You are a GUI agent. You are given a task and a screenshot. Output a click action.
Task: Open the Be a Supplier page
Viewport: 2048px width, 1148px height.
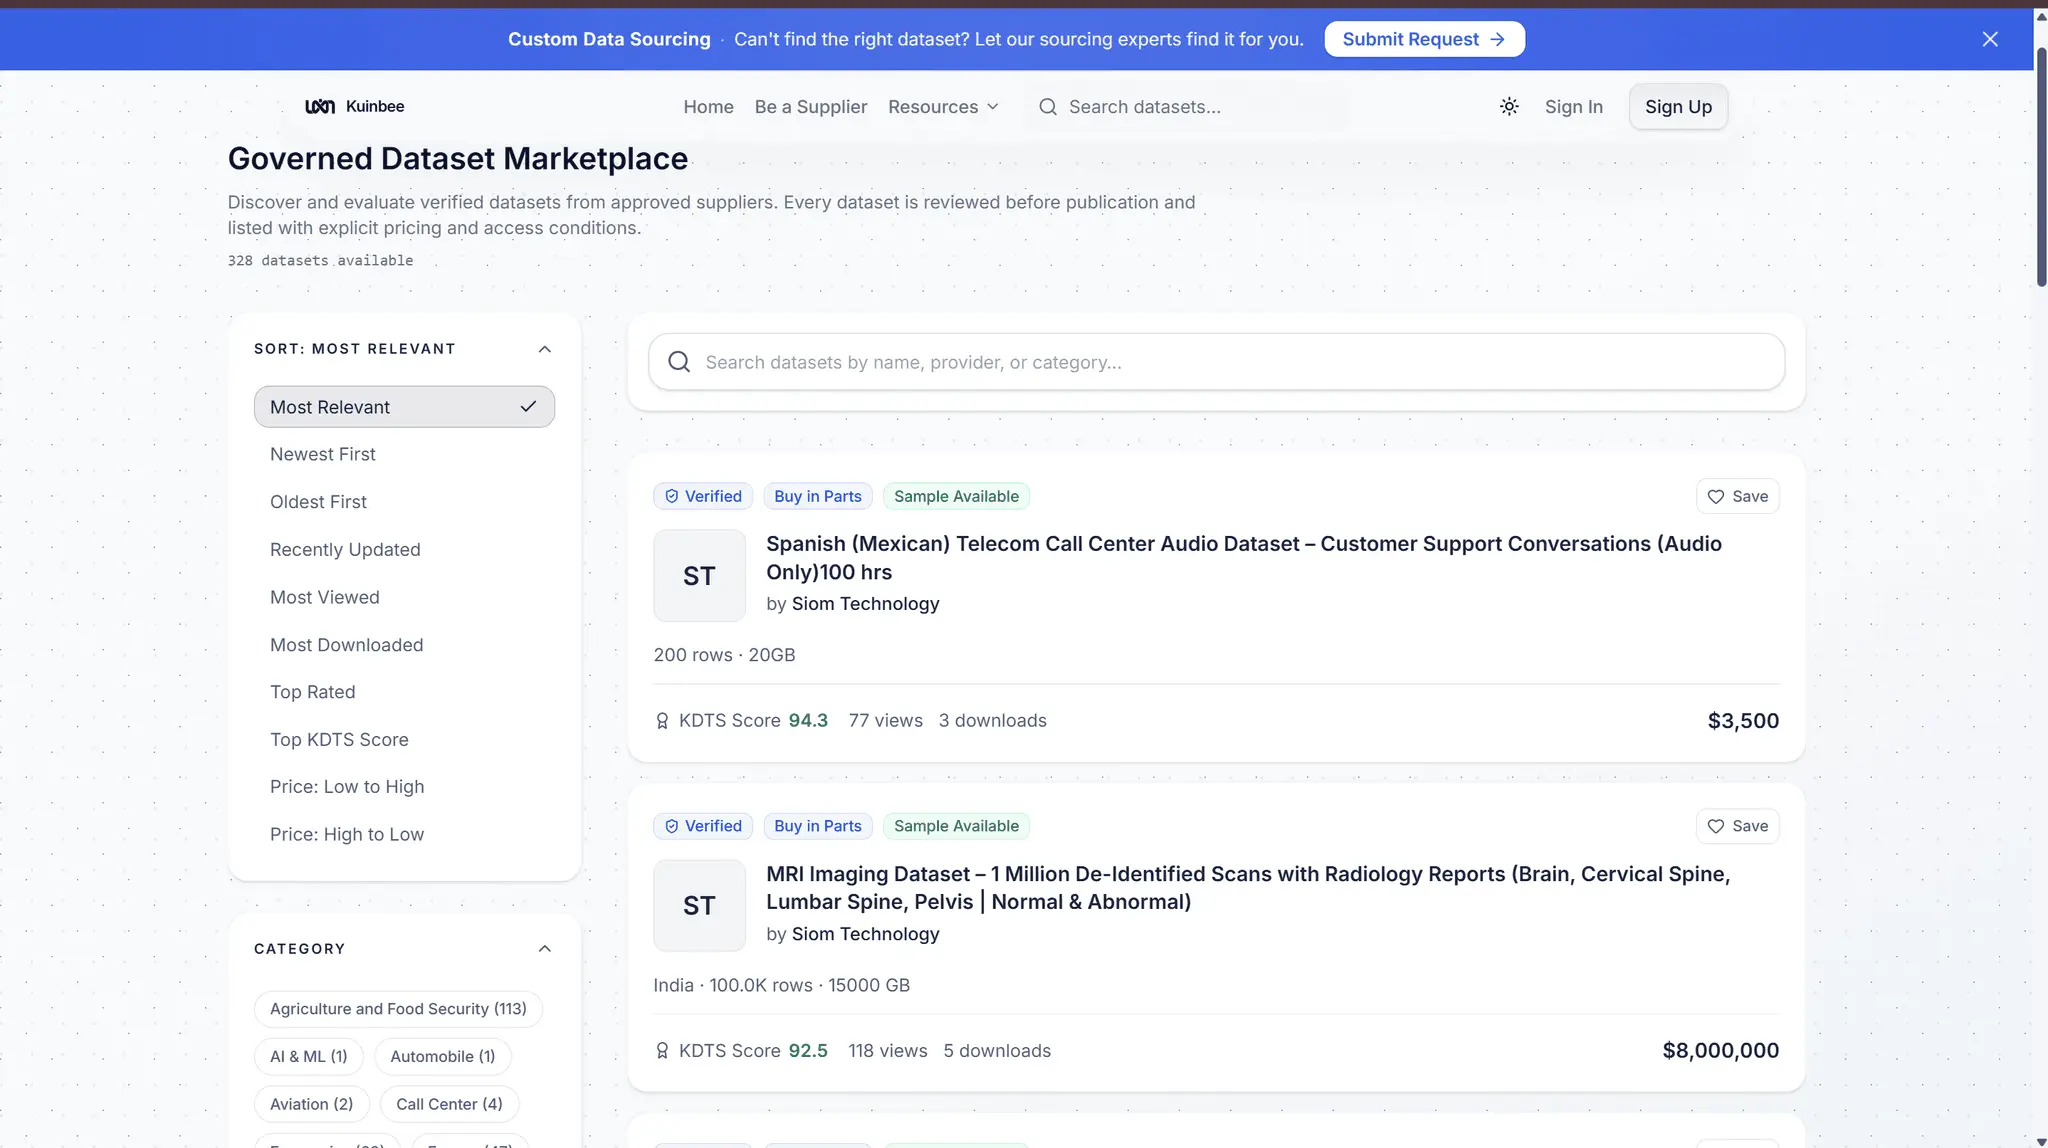[811, 107]
